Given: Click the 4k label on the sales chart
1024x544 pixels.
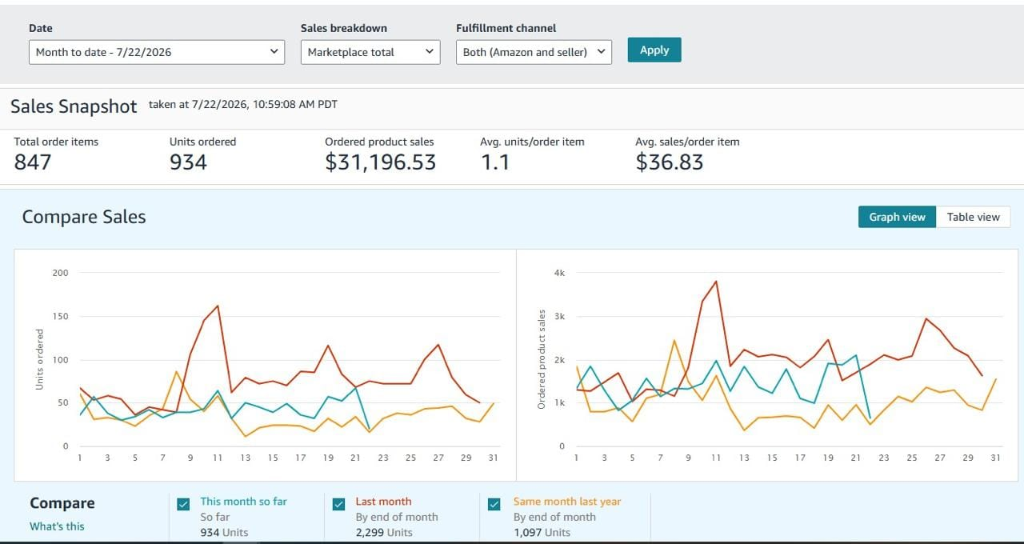Looking at the screenshot, I should 560,273.
